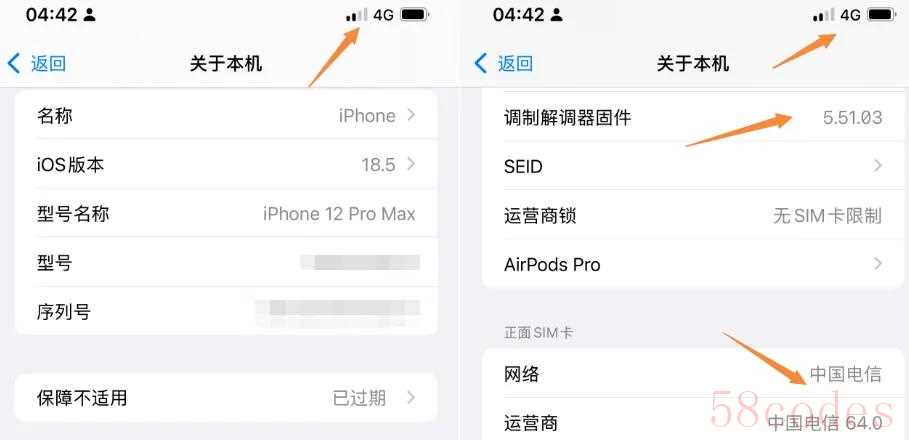Open the SEID row chevron

pos(878,166)
